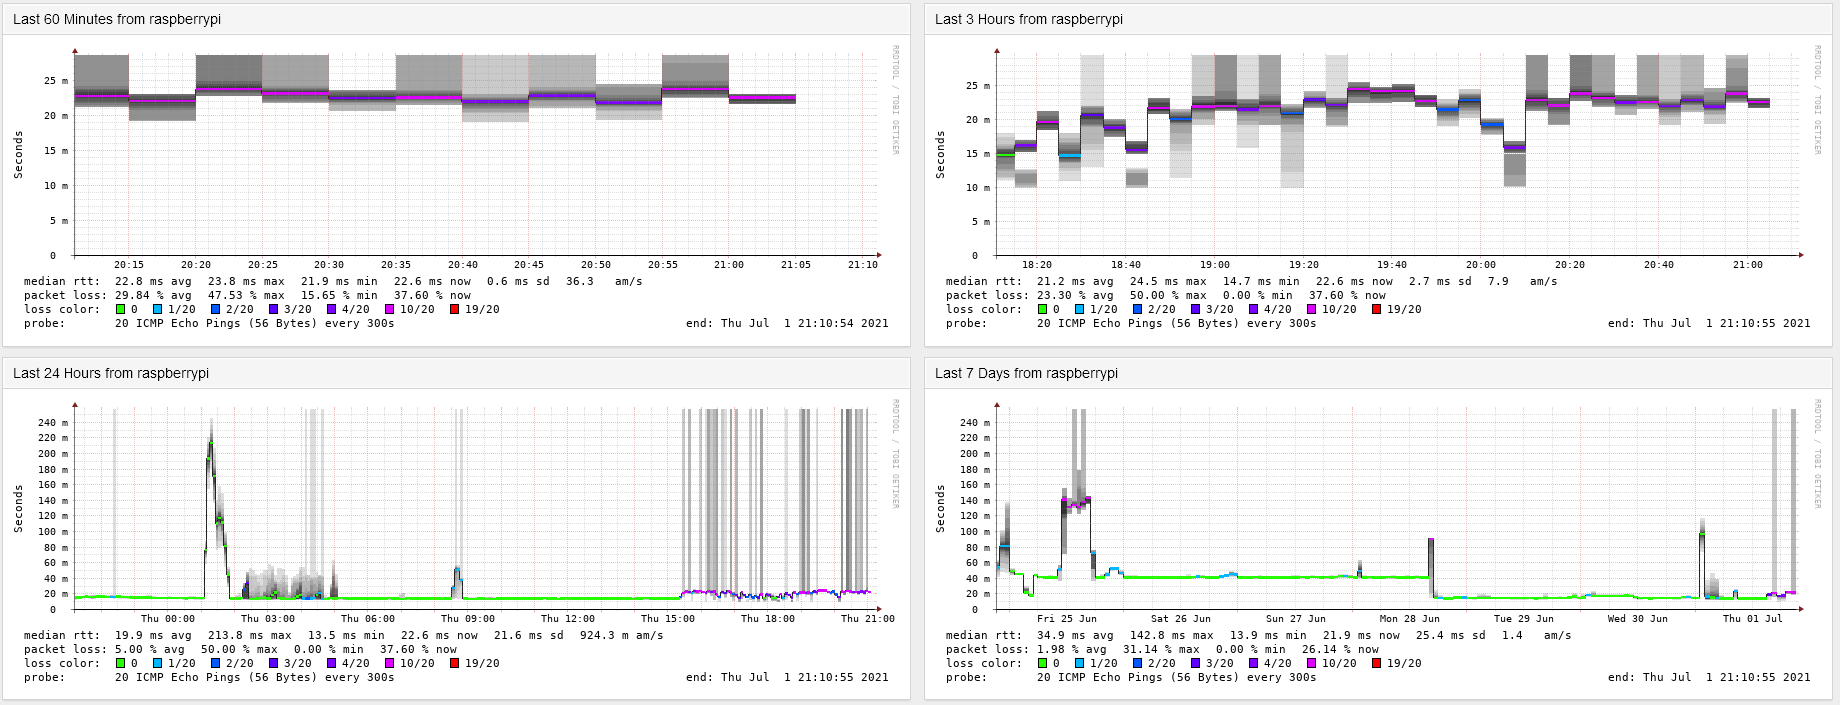Click the 20:40 time label on 60 Minutes graph
Viewport: 1840px width, 705px height.
click(462, 265)
